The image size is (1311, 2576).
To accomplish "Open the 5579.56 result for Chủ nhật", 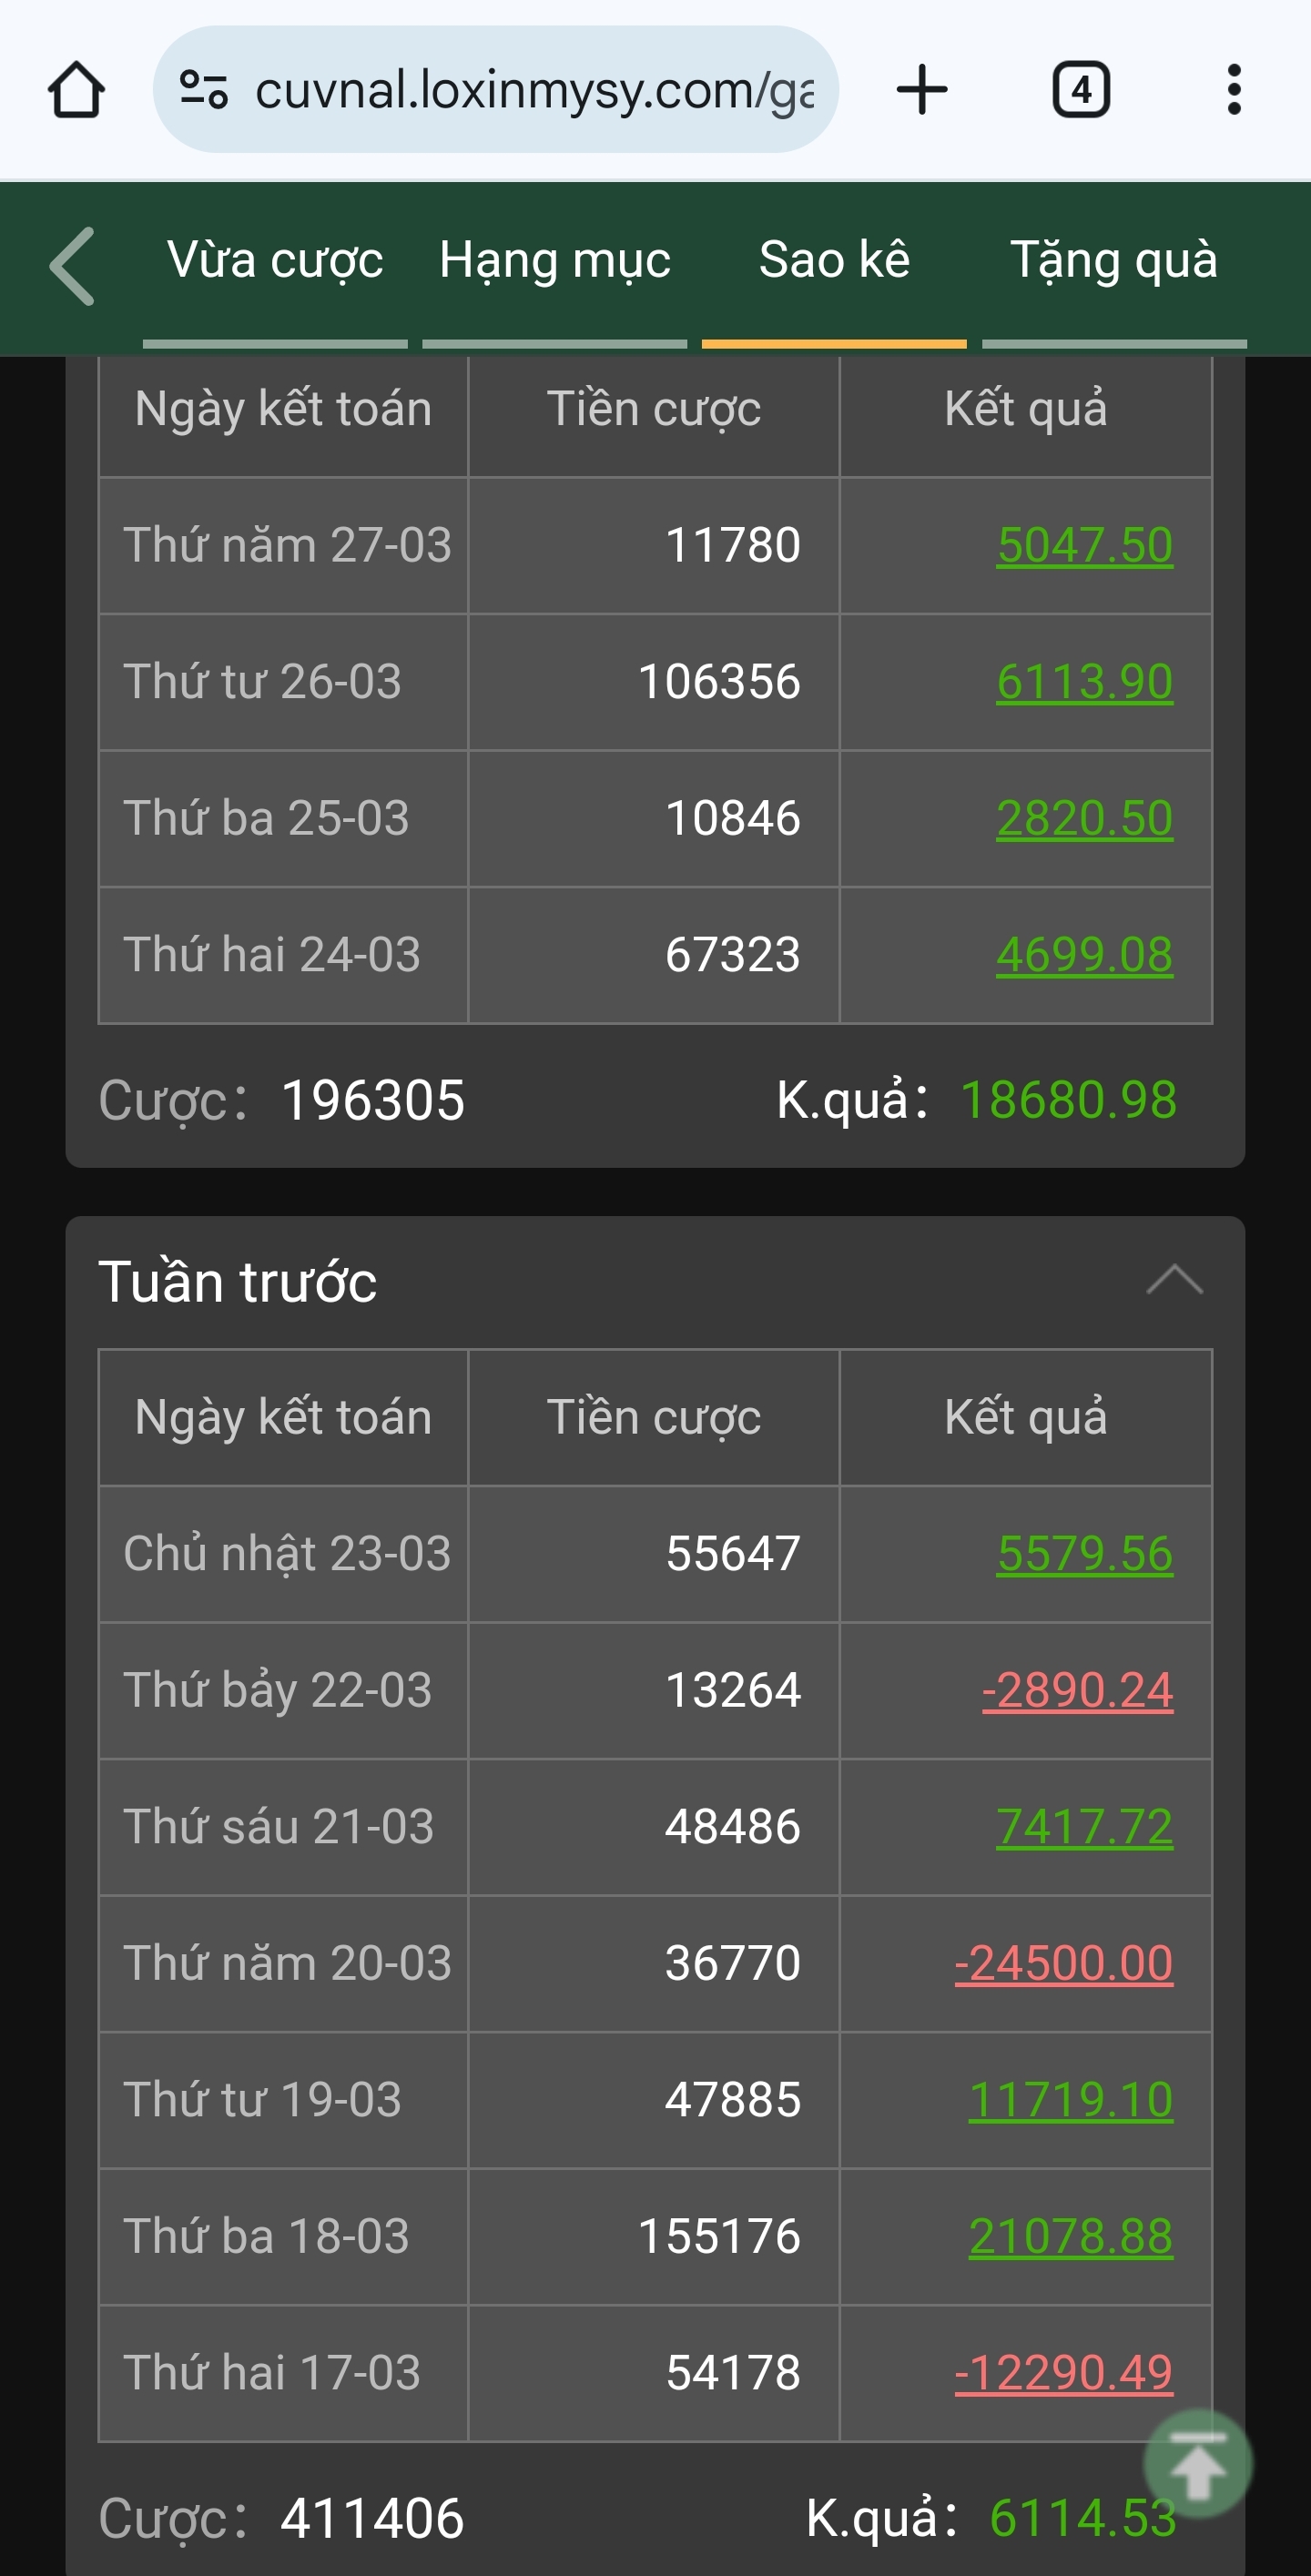I will tap(1084, 1554).
